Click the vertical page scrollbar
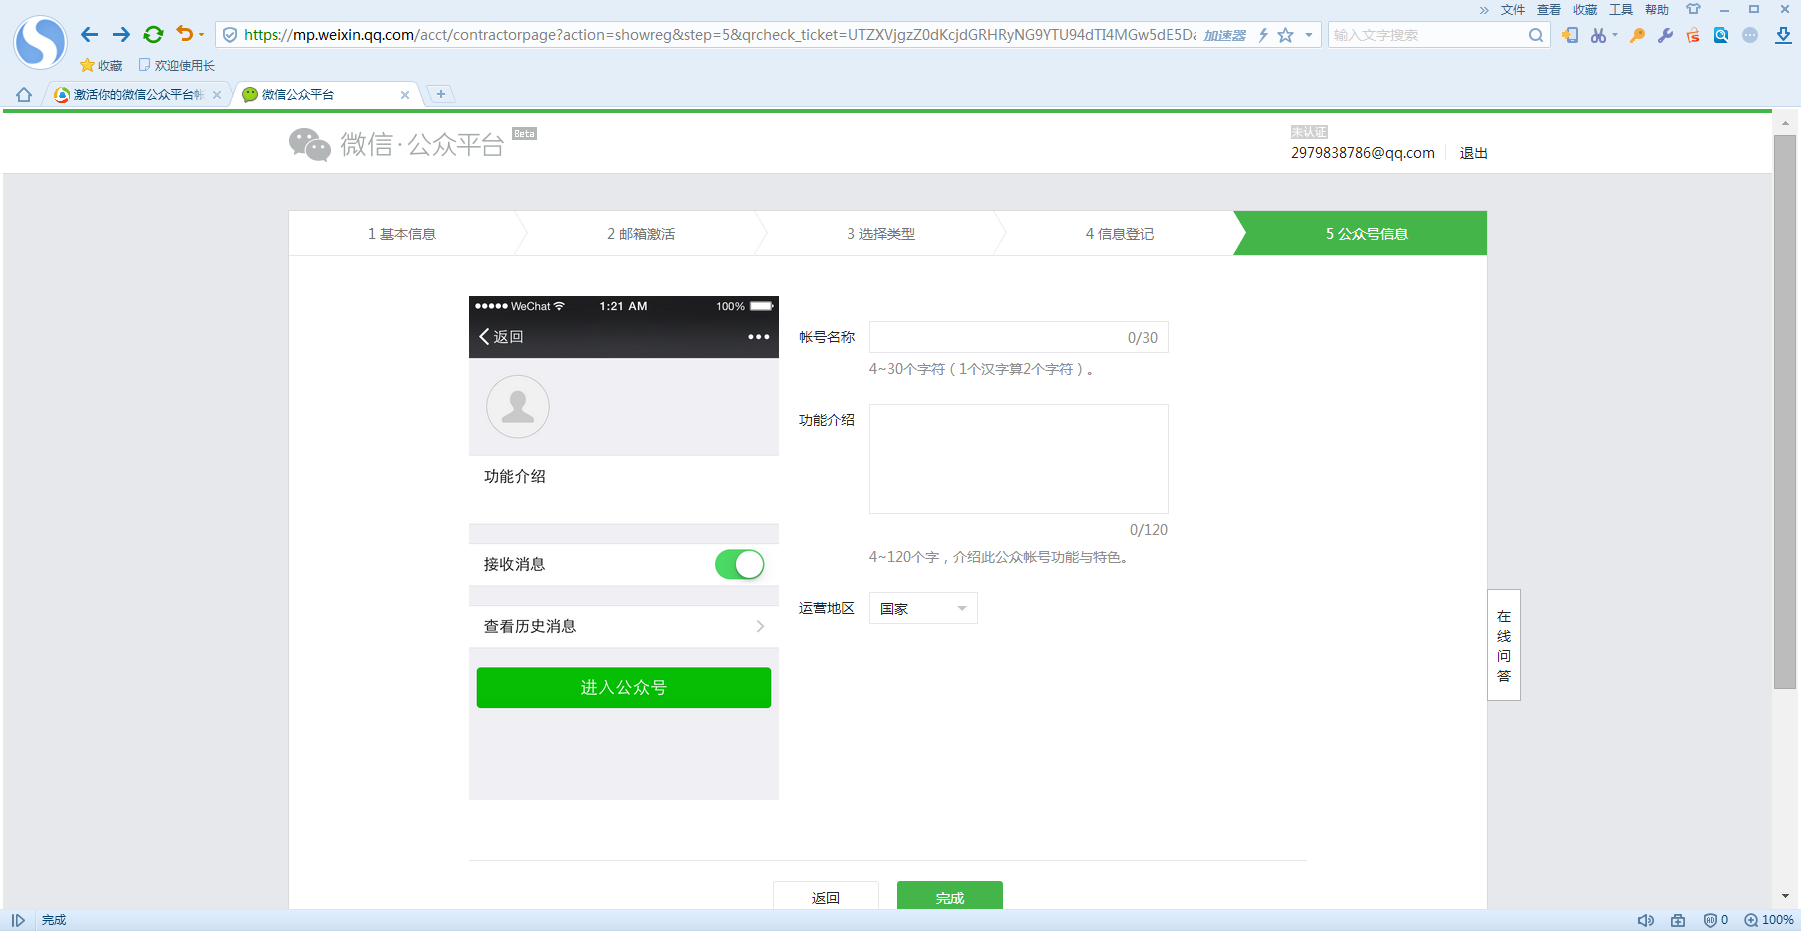Viewport: 1801px width, 931px height. tap(1785, 411)
